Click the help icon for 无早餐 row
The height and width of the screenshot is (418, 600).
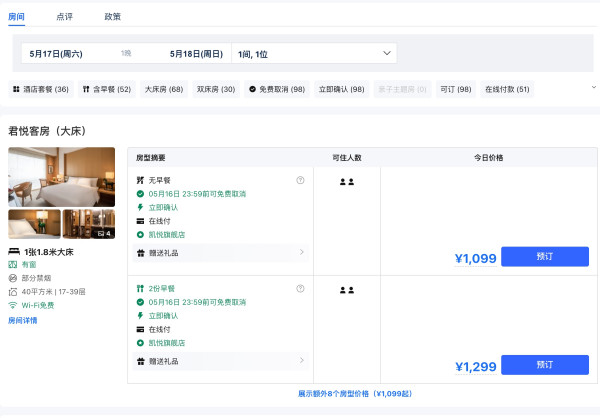pyautogui.click(x=300, y=180)
